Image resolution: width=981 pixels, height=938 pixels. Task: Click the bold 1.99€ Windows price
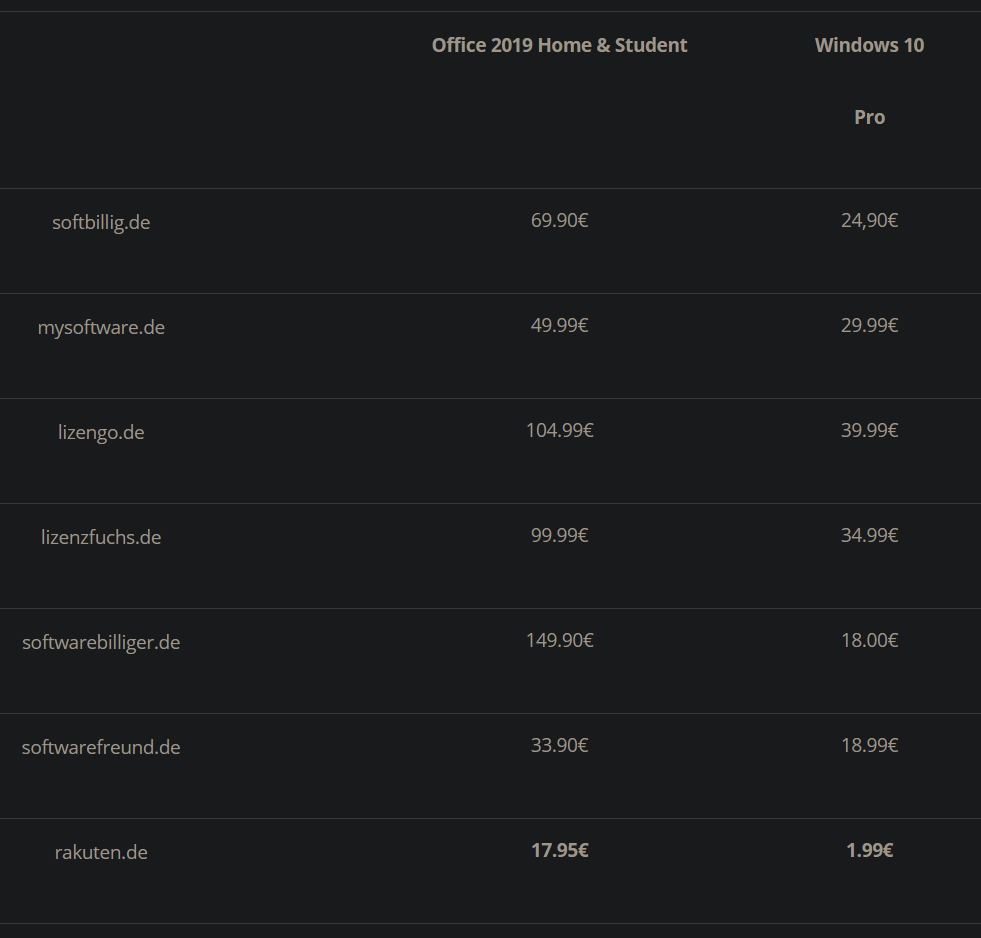tap(869, 850)
